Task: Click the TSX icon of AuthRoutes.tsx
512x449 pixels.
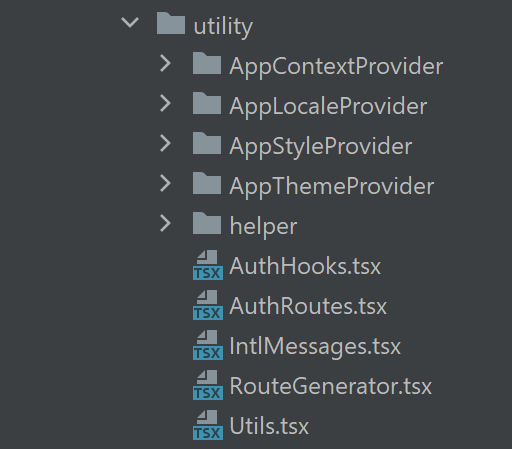Action: coord(208,305)
